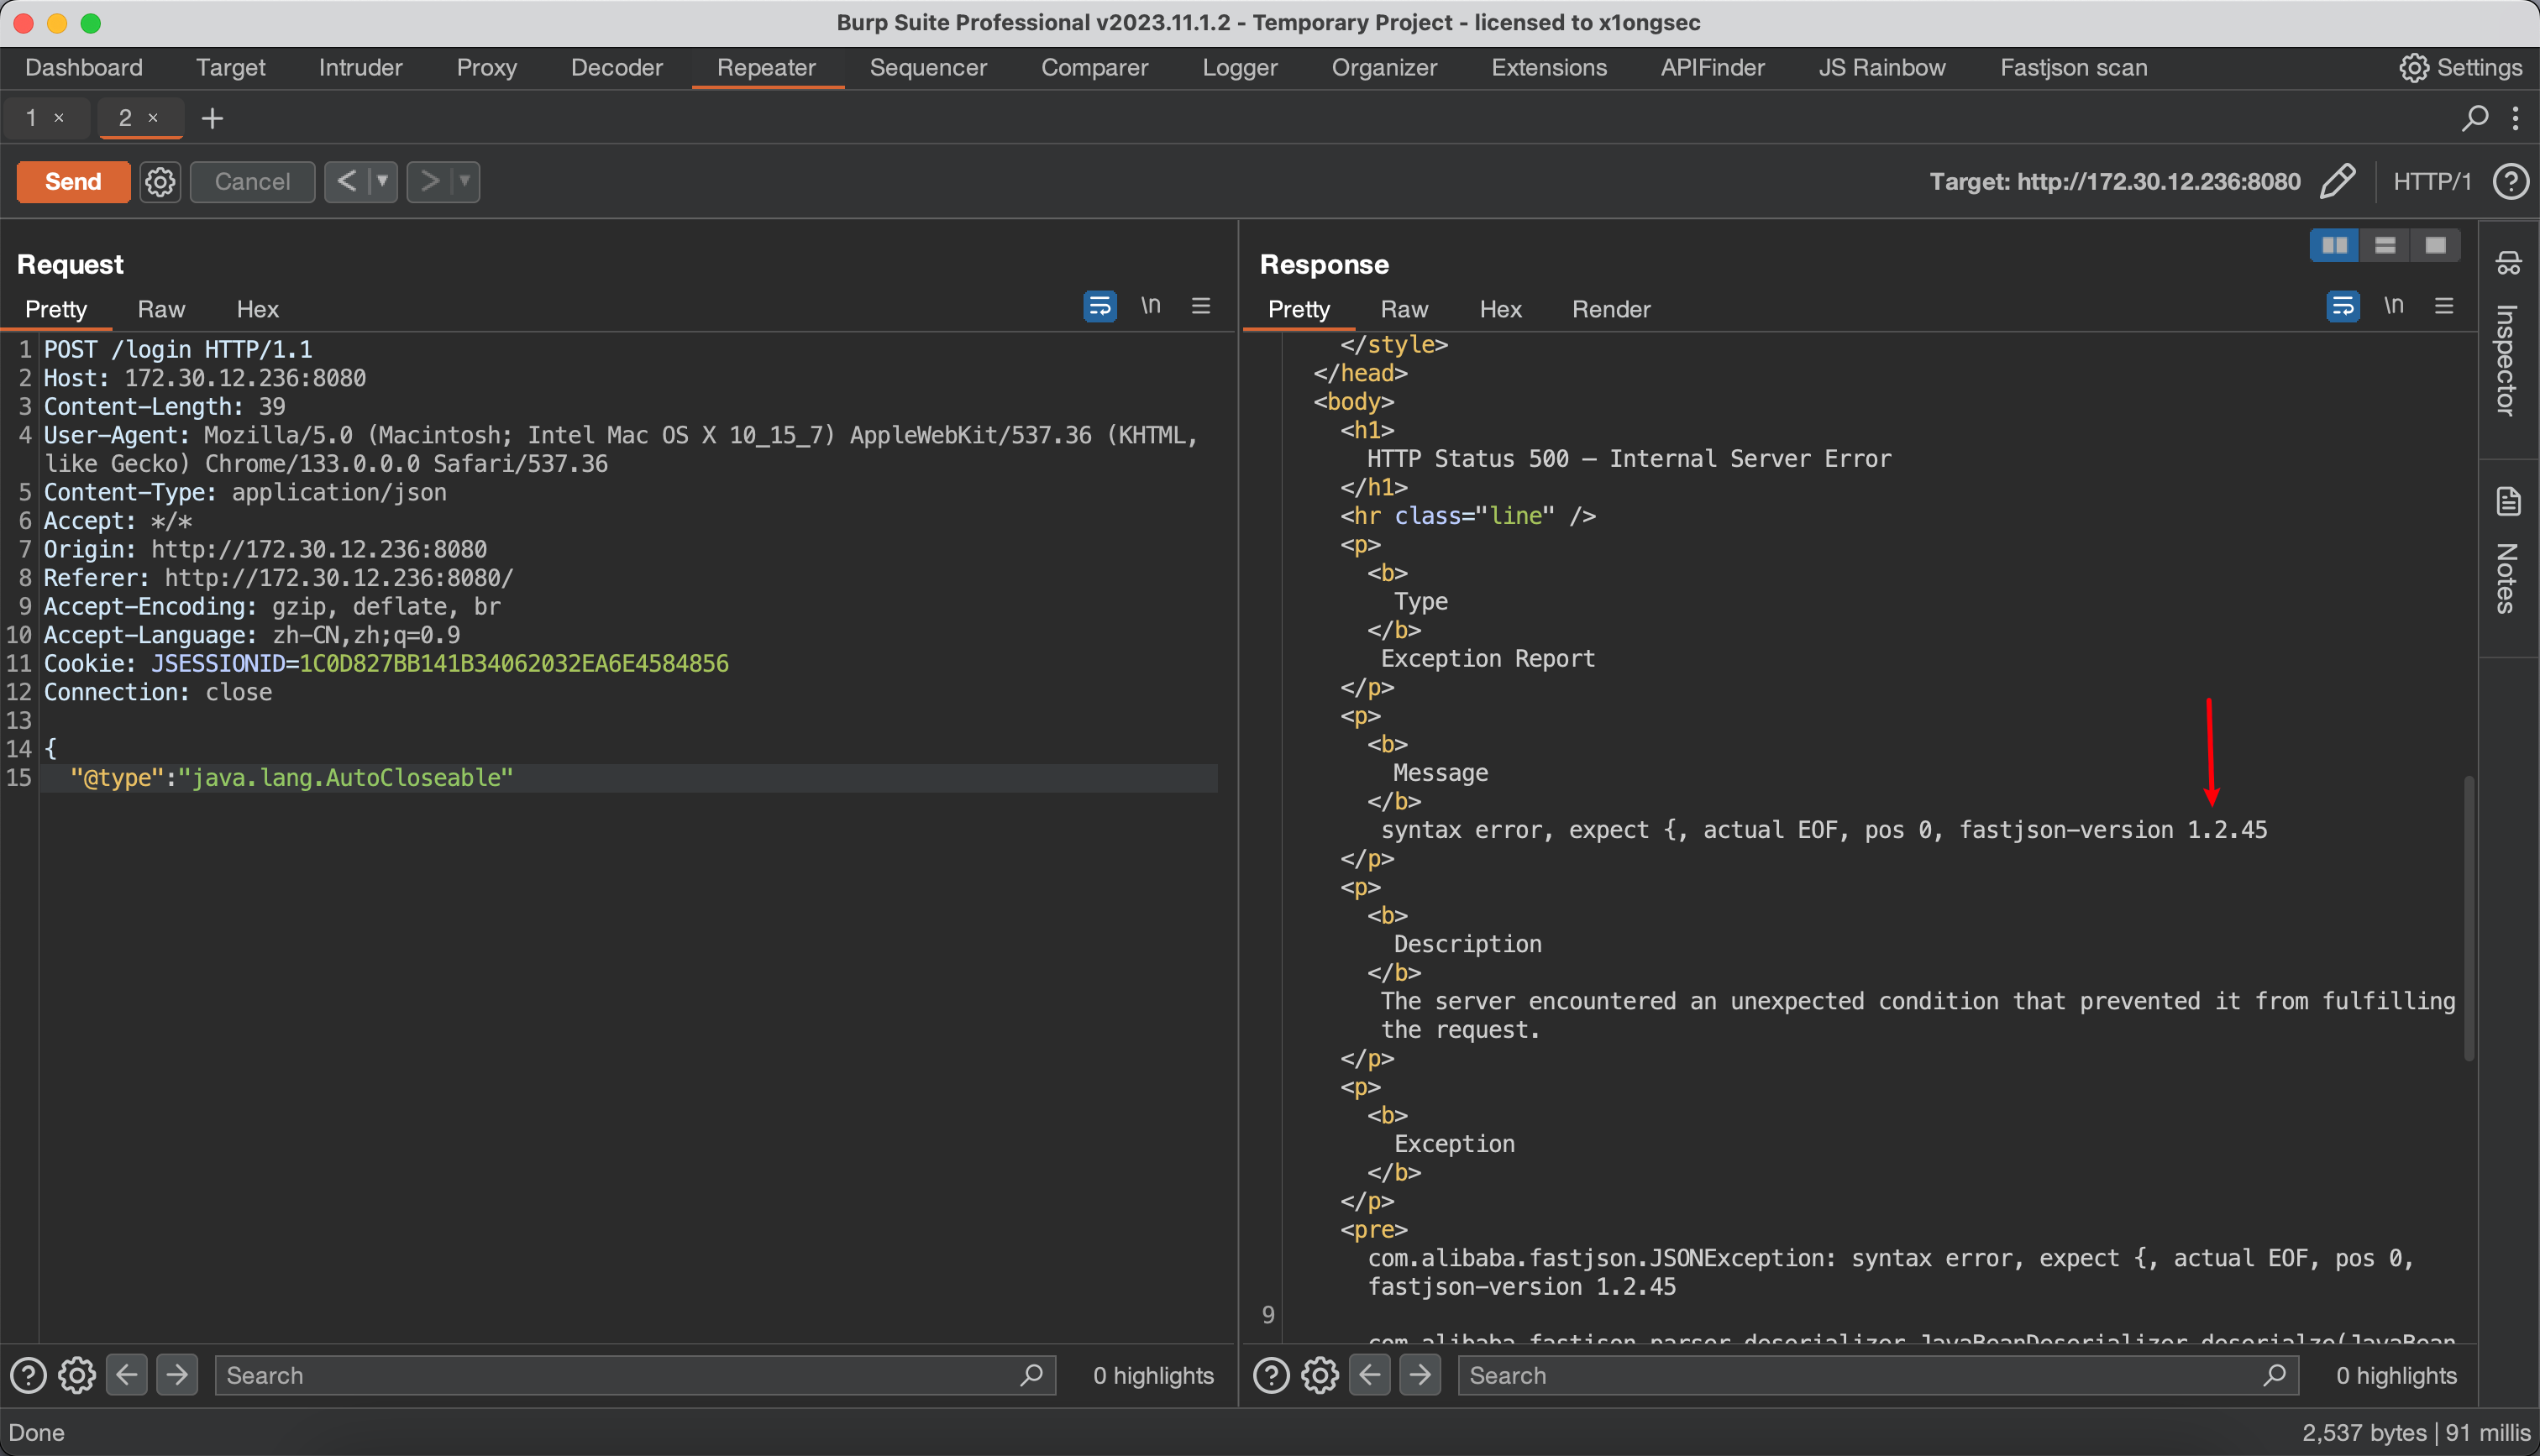Click the edit target pencil icon
The height and width of the screenshot is (1456, 2540).
click(2337, 181)
